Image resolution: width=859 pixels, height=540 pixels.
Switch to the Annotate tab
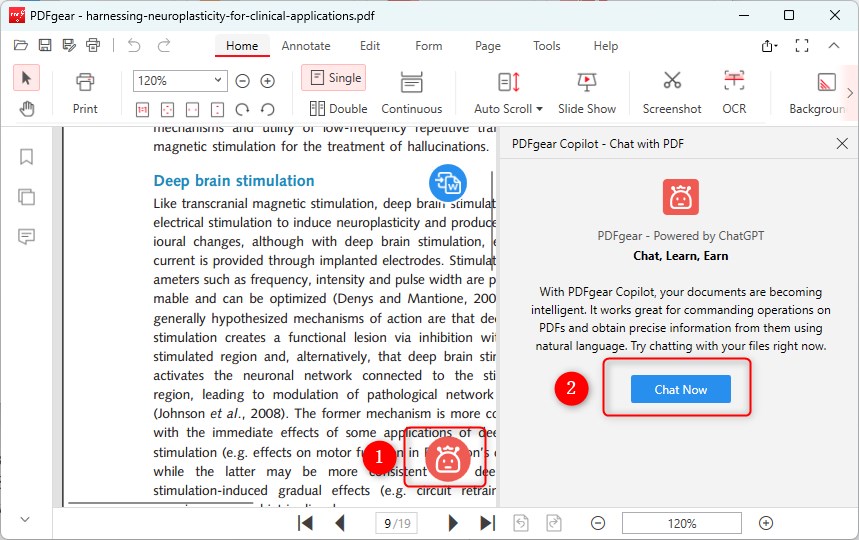(306, 46)
